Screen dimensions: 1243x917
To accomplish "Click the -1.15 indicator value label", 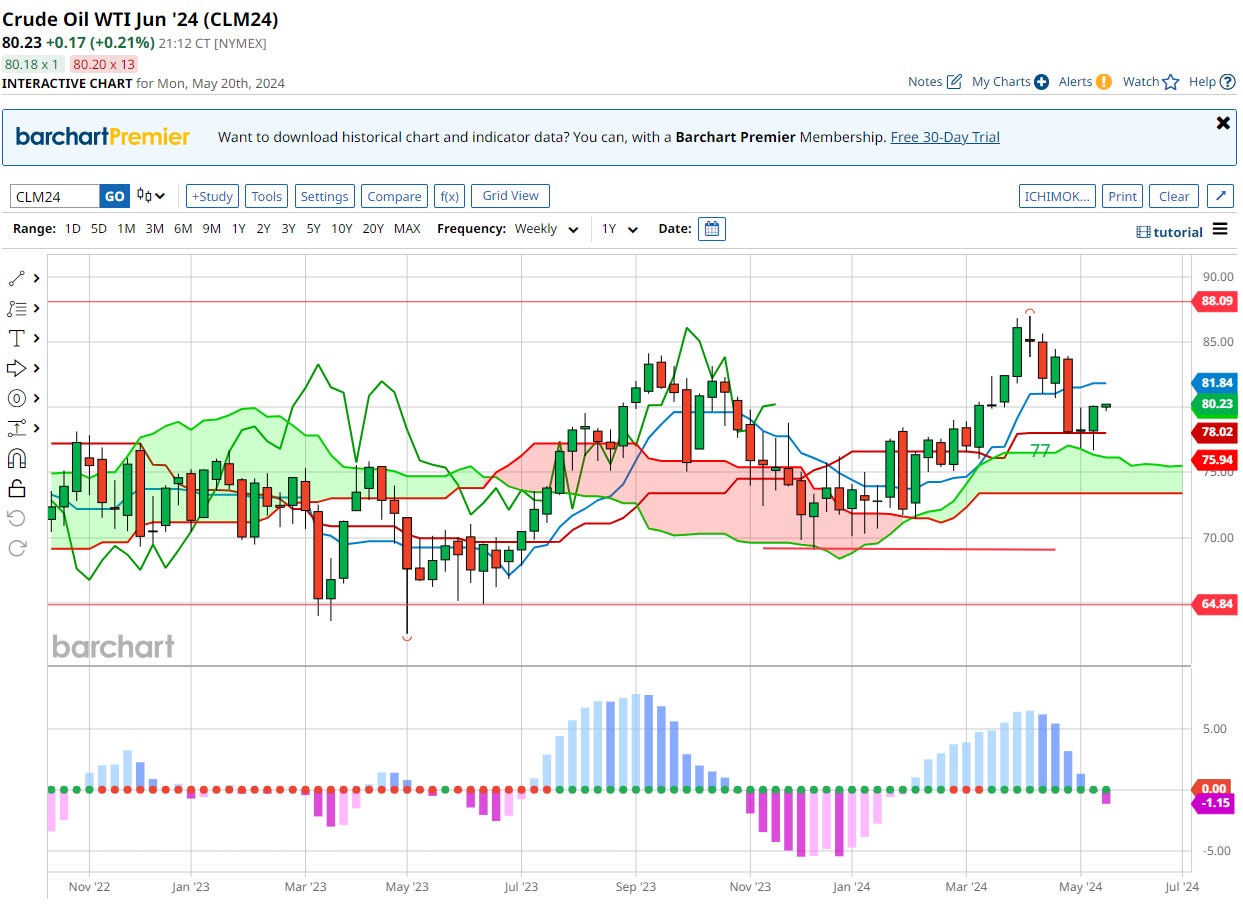I will click(1213, 803).
